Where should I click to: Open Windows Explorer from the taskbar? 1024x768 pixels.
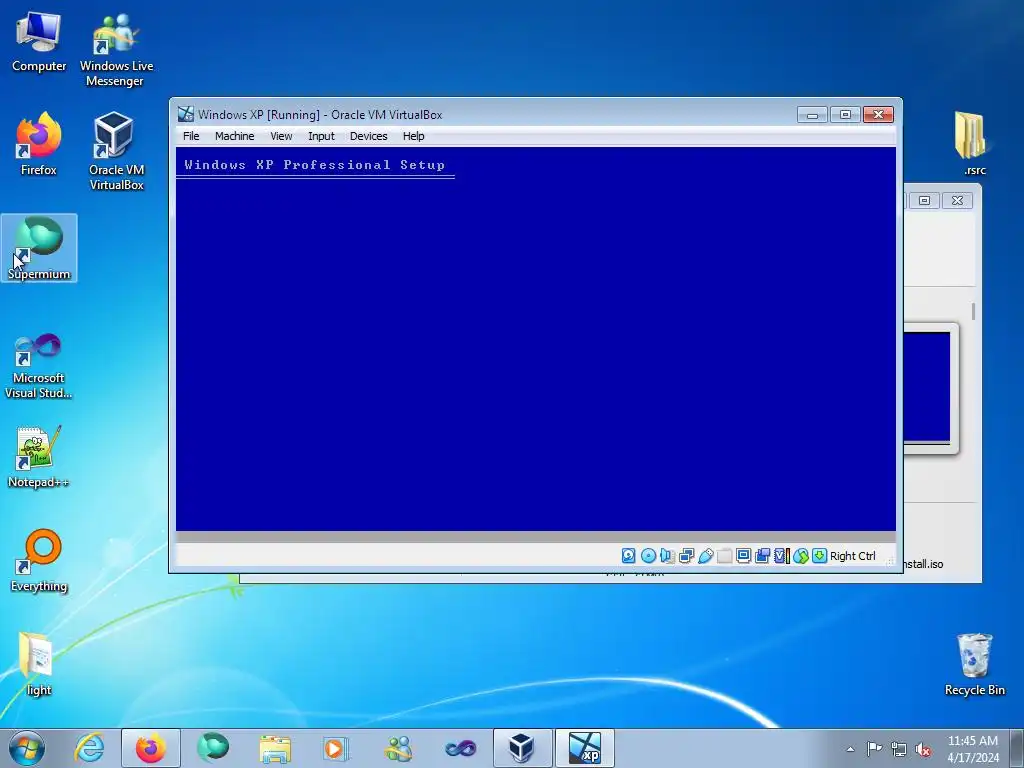tap(275, 748)
